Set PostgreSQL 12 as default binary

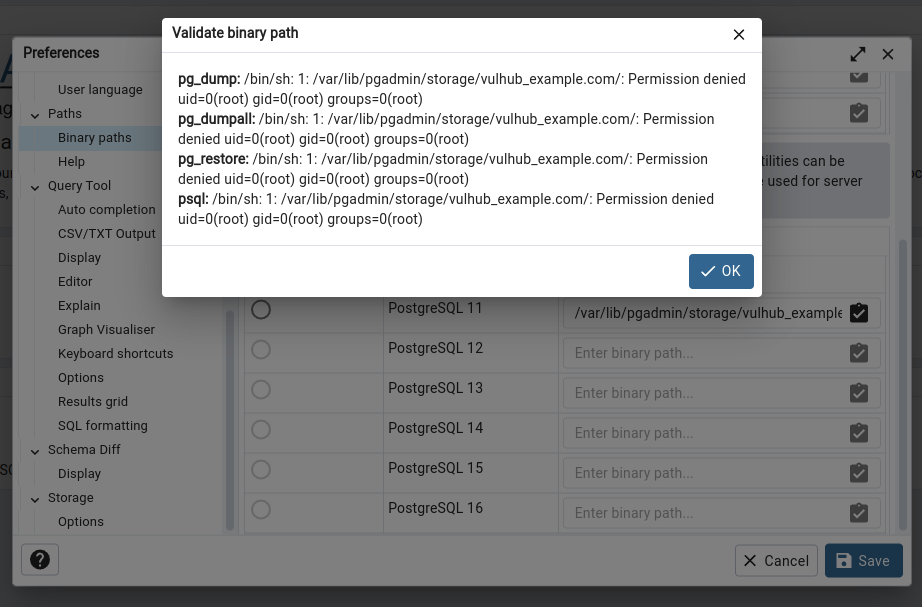tap(261, 349)
